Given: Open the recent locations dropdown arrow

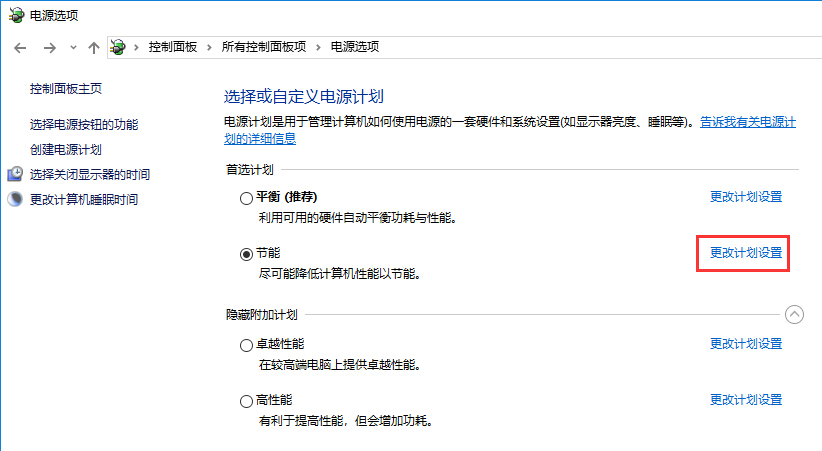Looking at the screenshot, I should [x=73, y=48].
